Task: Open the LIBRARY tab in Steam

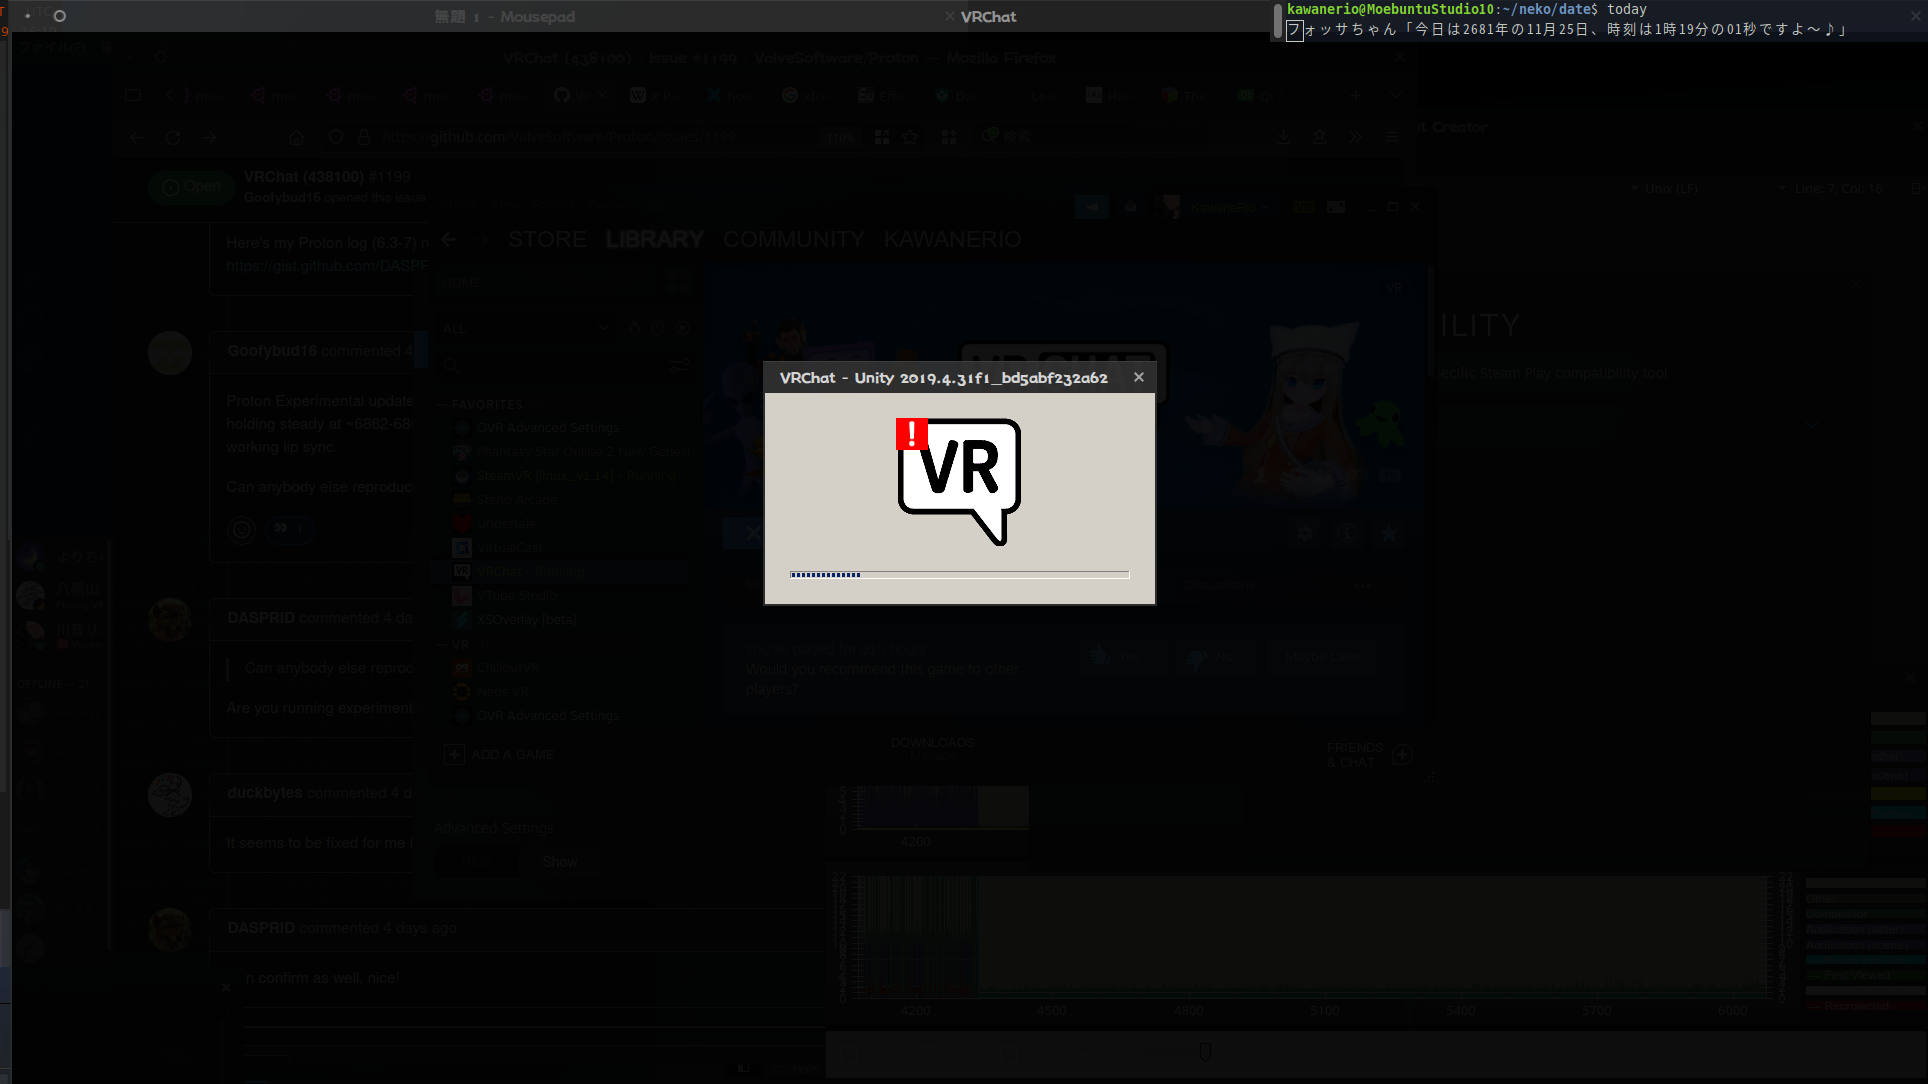Action: (x=655, y=240)
